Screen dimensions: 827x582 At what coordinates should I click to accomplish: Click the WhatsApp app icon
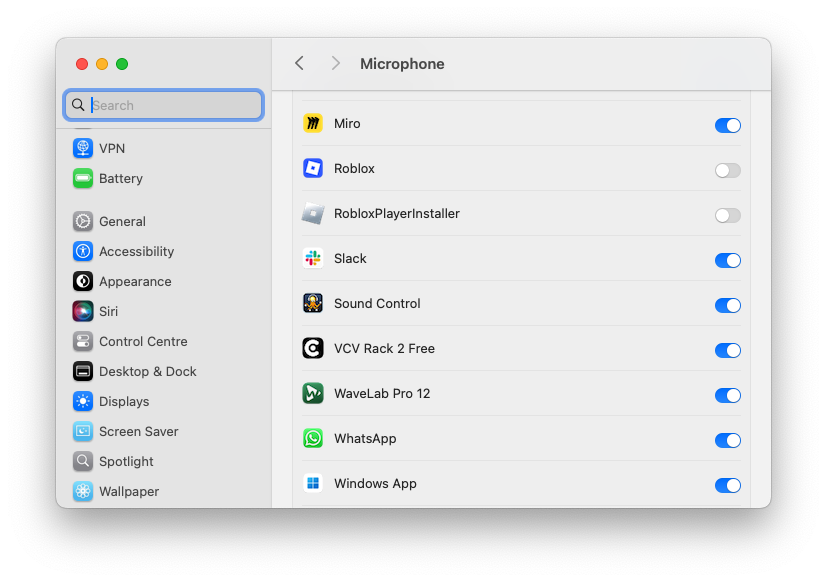[x=313, y=439]
